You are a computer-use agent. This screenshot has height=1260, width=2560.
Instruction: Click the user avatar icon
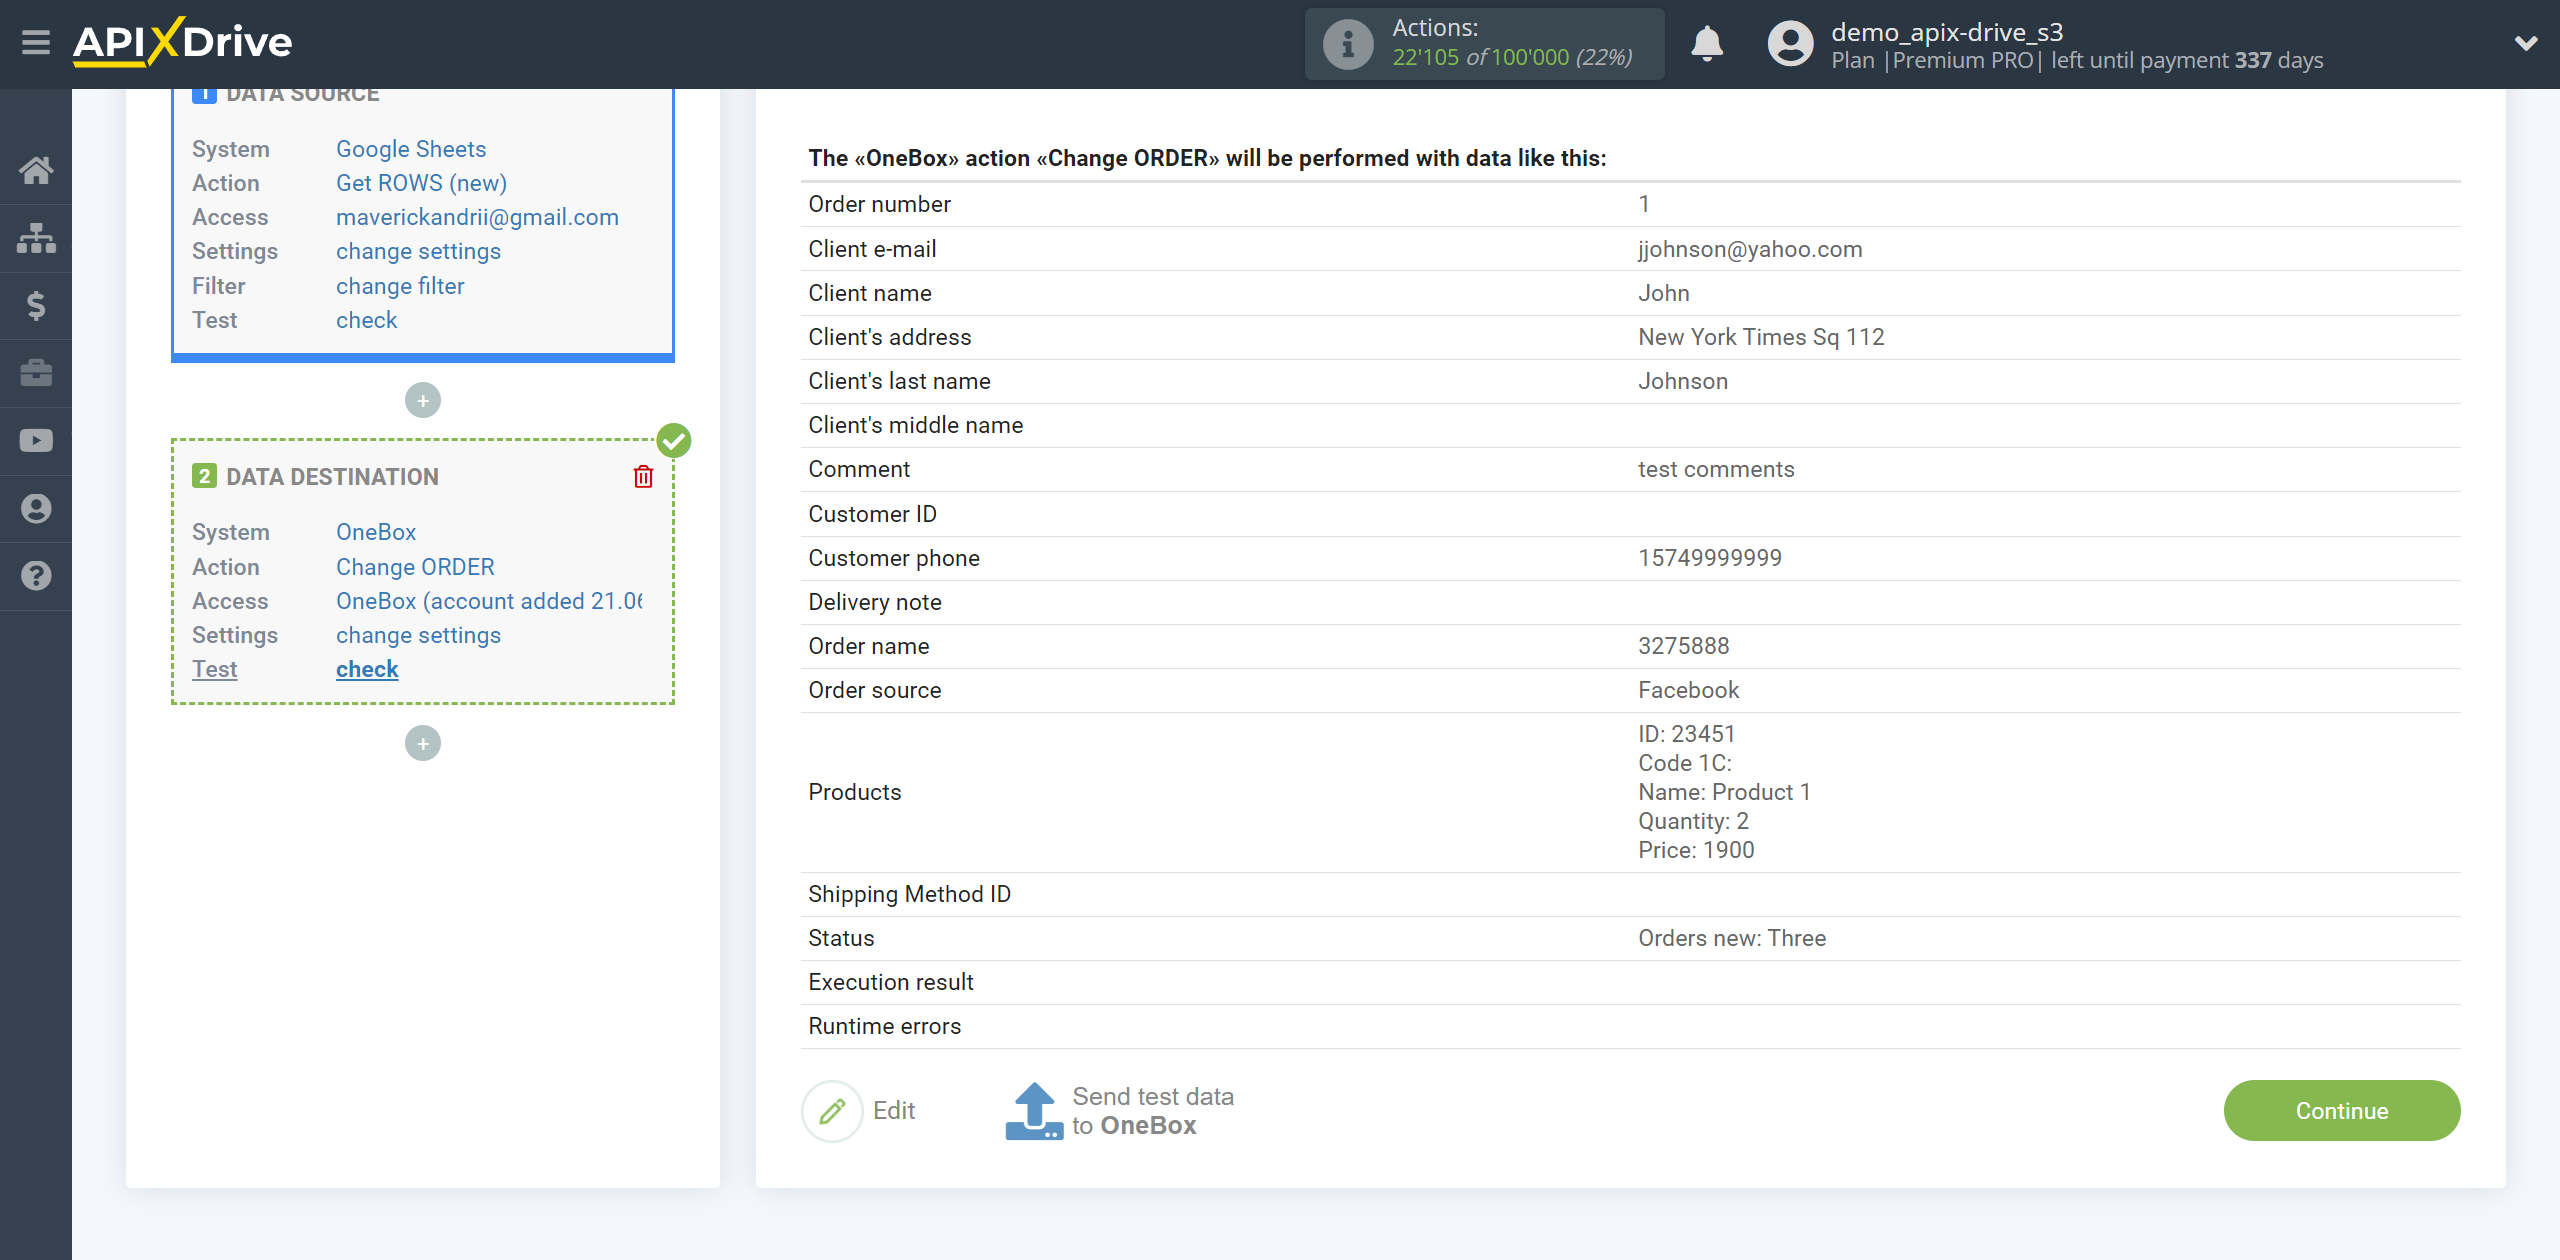pos(1790,44)
